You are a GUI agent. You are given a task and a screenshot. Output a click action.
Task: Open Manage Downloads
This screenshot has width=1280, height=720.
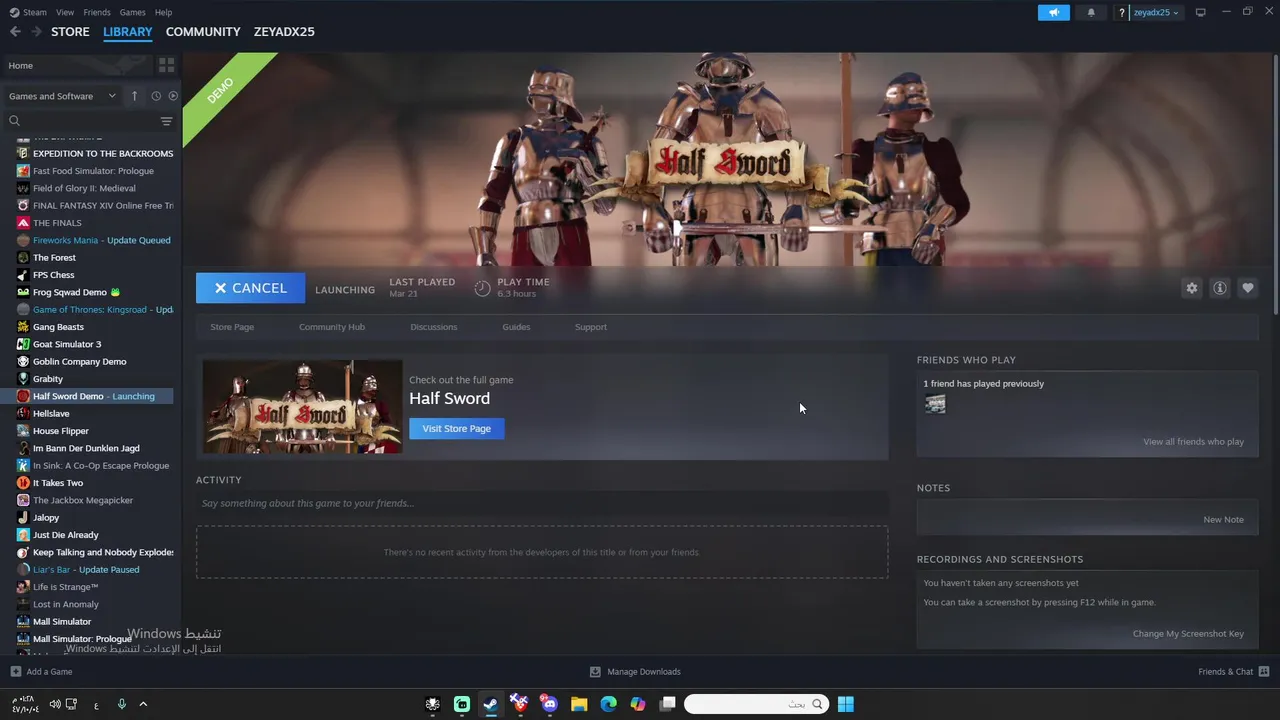635,672
